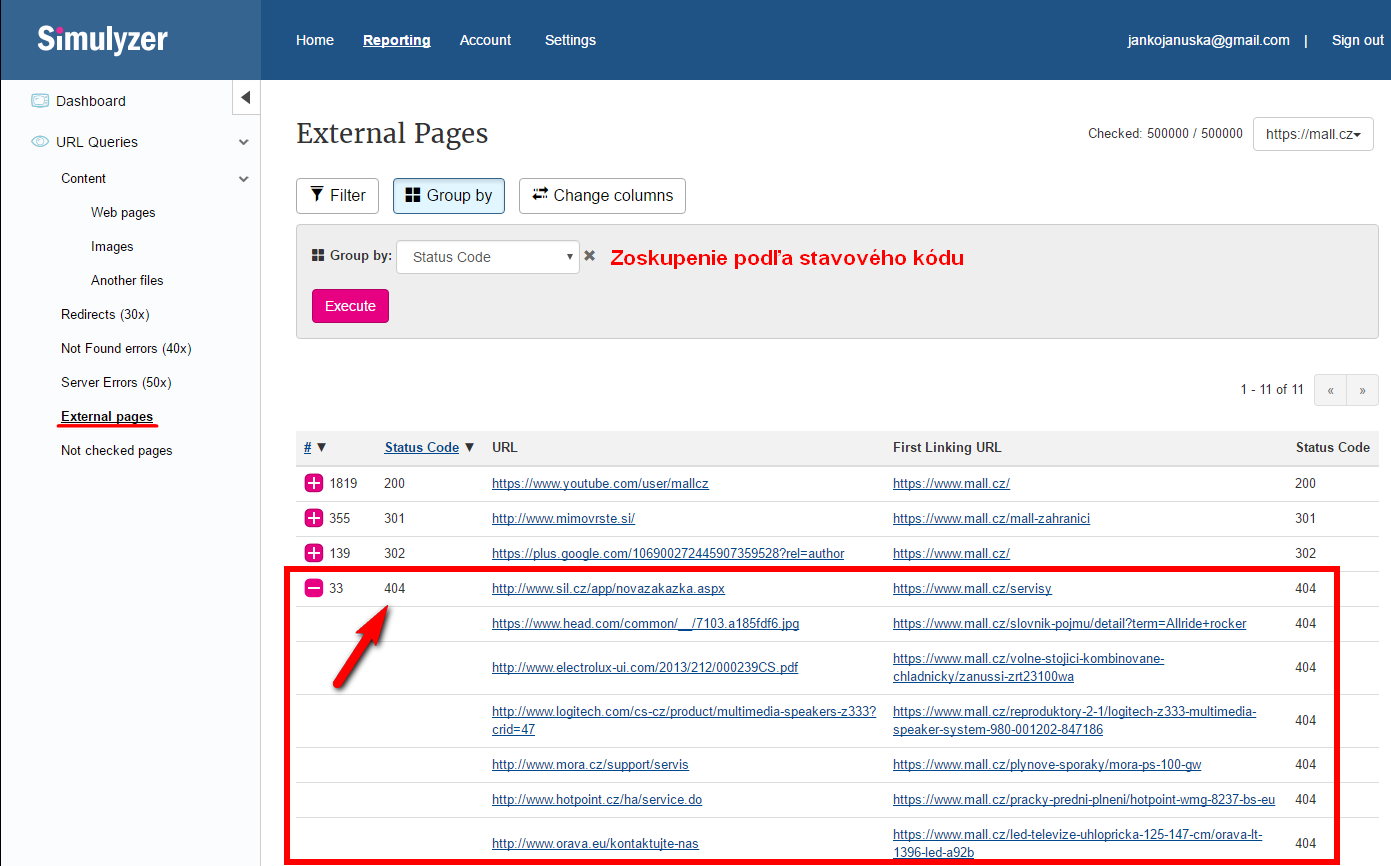Click the Dashboard monitor icon
1391x866 pixels.
(40, 100)
